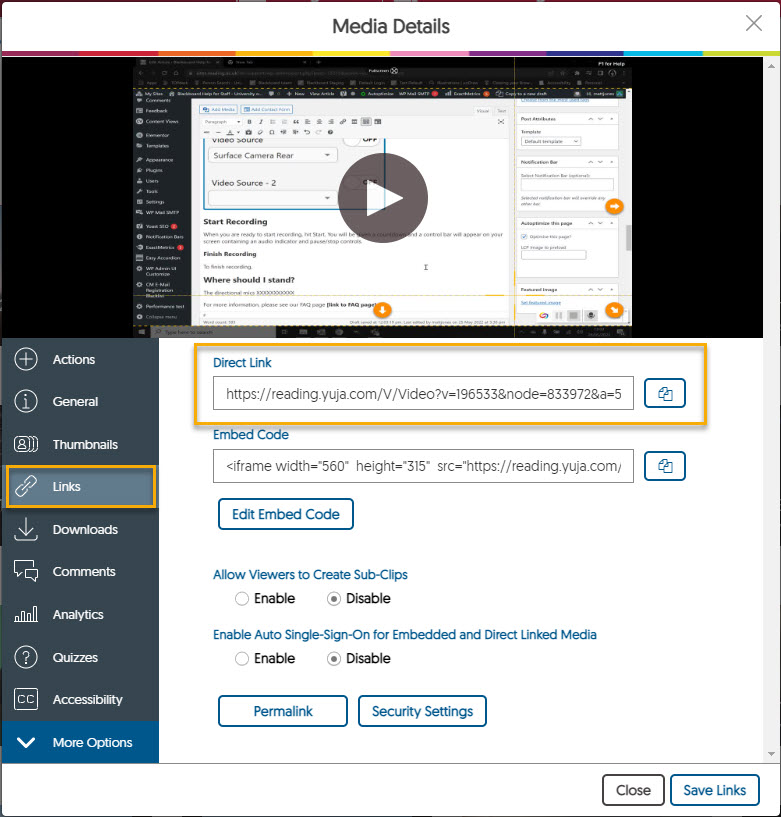Open the Comments speech bubble icon
Screen dimensions: 781x817
coord(26,572)
